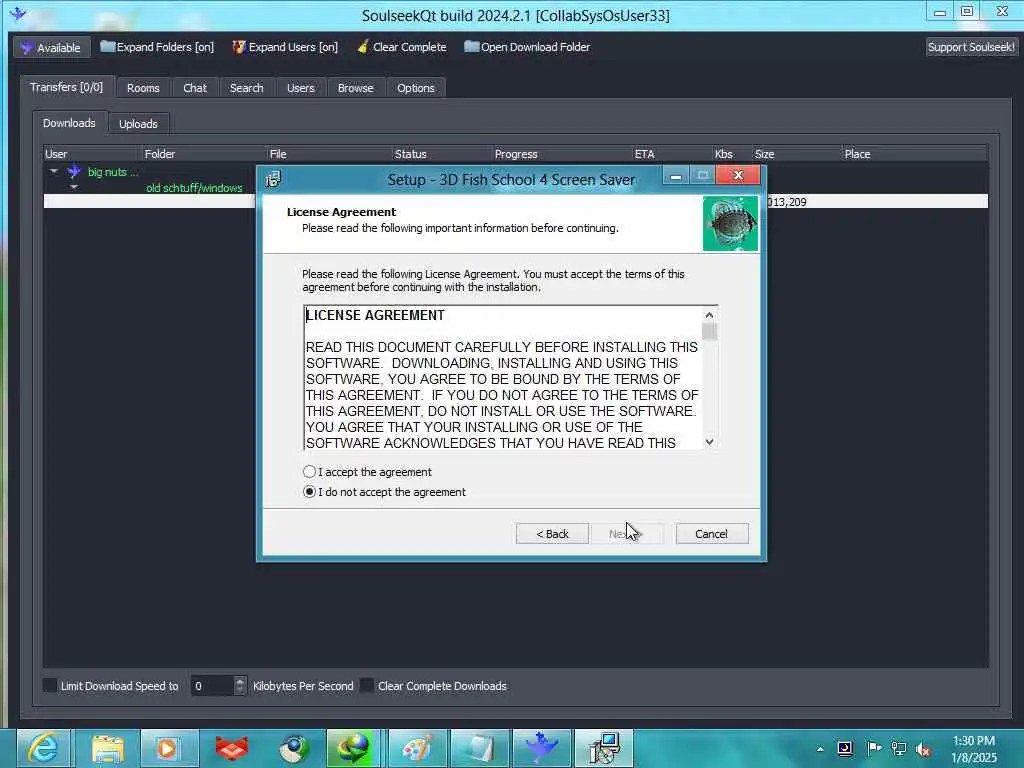This screenshot has width=1024, height=768.
Task: Open the Search tab
Action: tap(246, 88)
